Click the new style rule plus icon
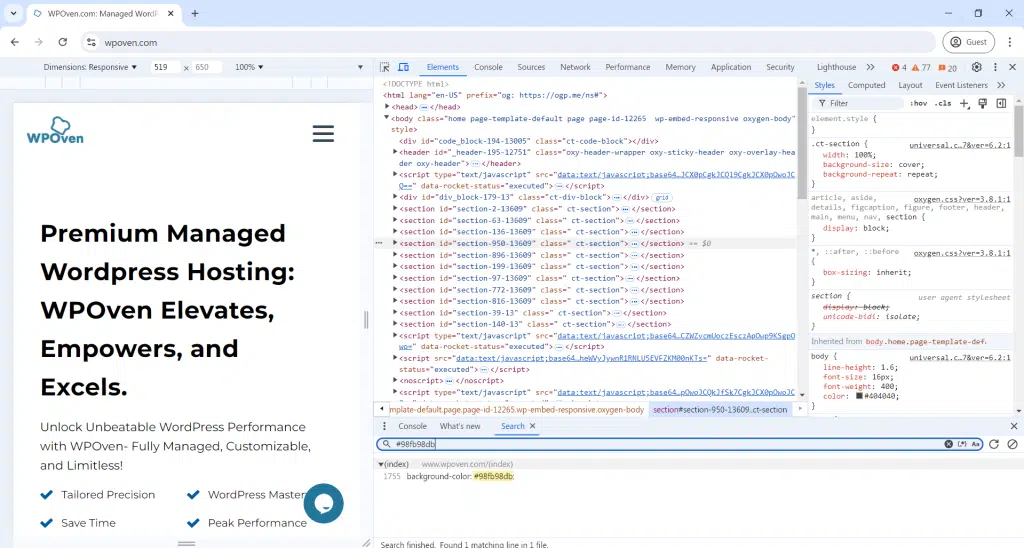 coord(965,103)
